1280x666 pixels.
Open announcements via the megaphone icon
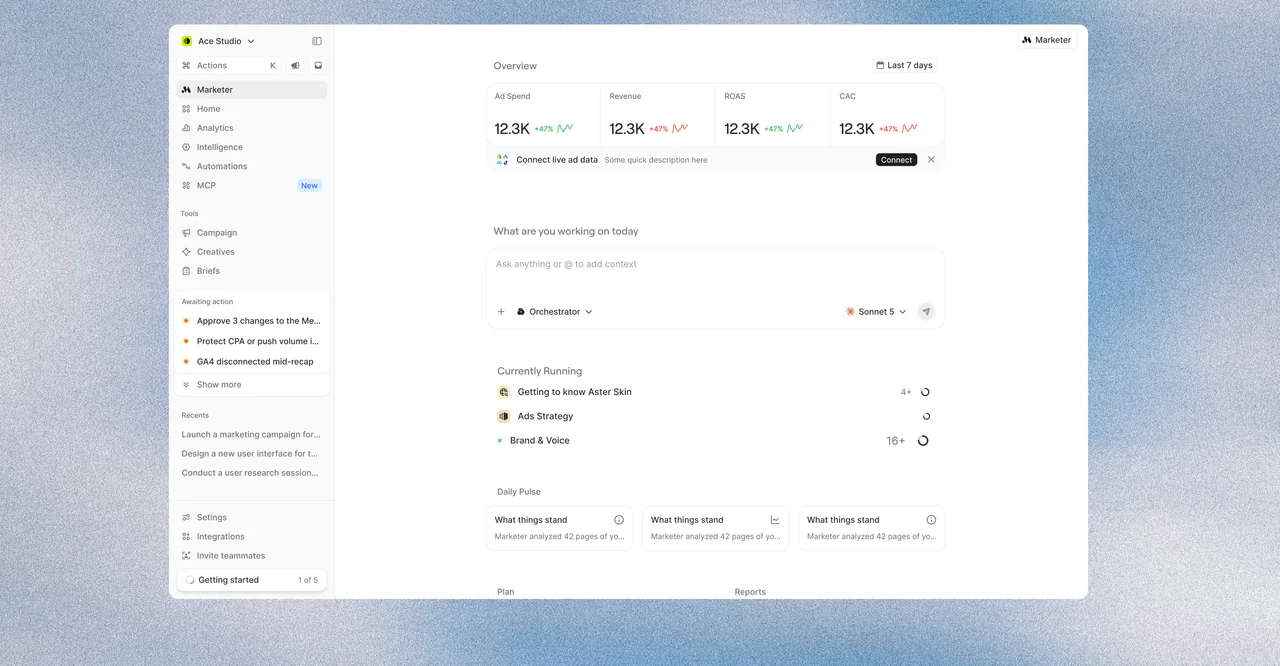[x=295, y=66]
